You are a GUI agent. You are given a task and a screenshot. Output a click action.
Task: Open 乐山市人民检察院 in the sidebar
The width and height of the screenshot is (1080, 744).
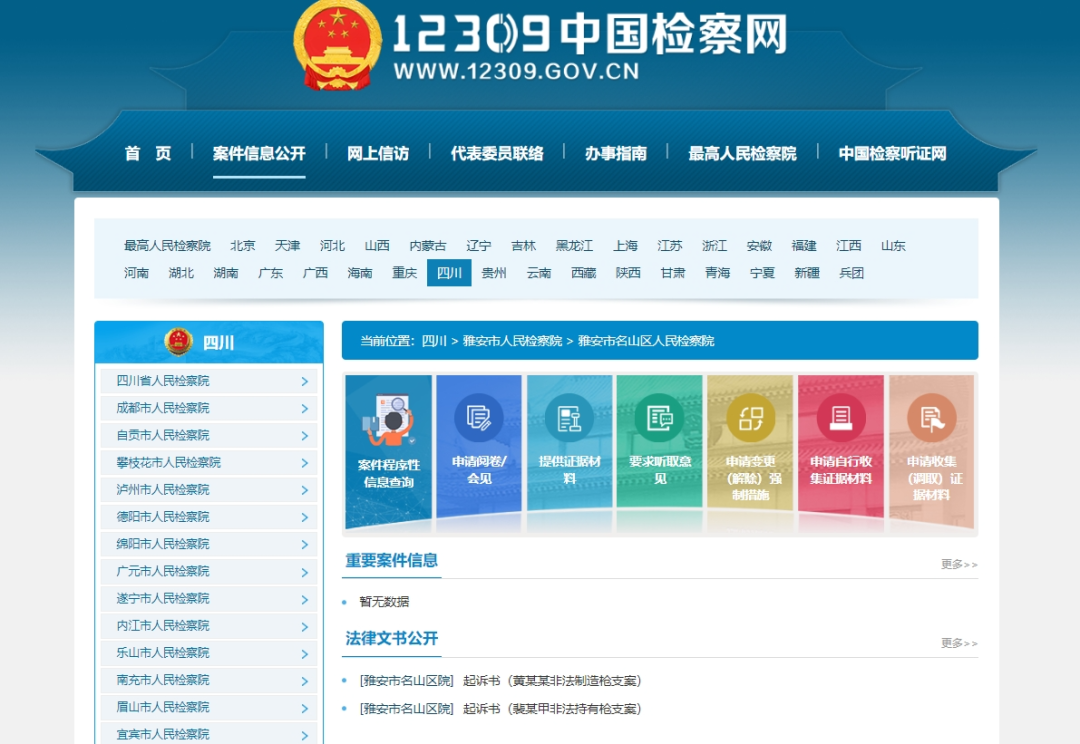[209, 653]
